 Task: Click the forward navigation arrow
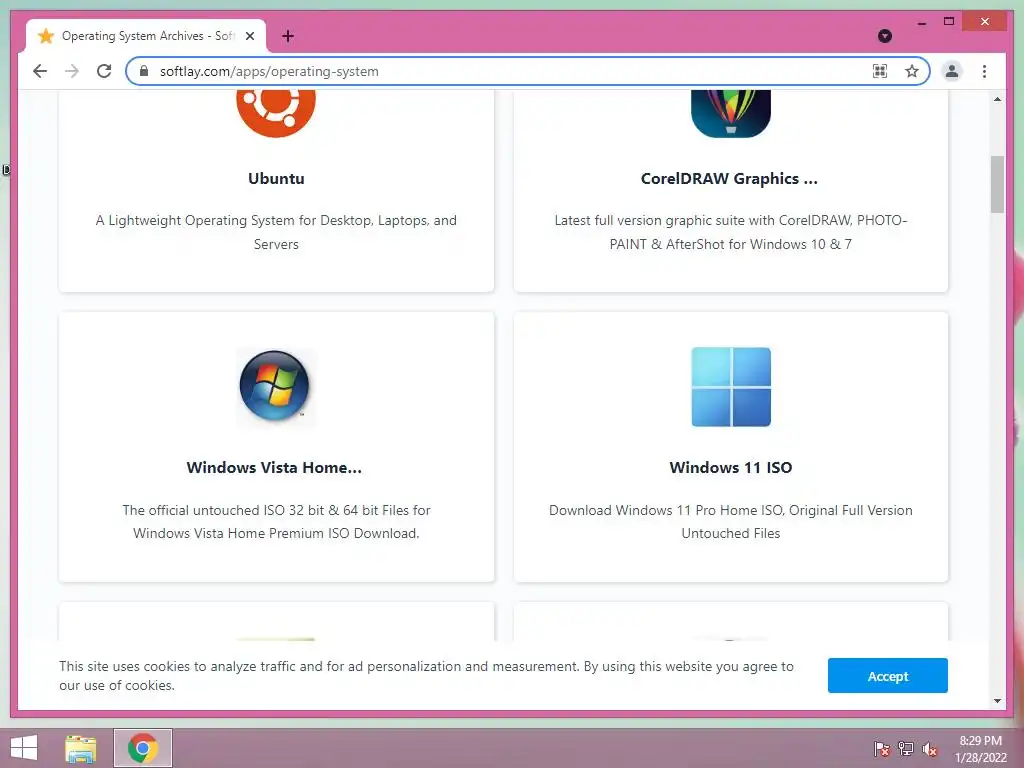point(72,71)
